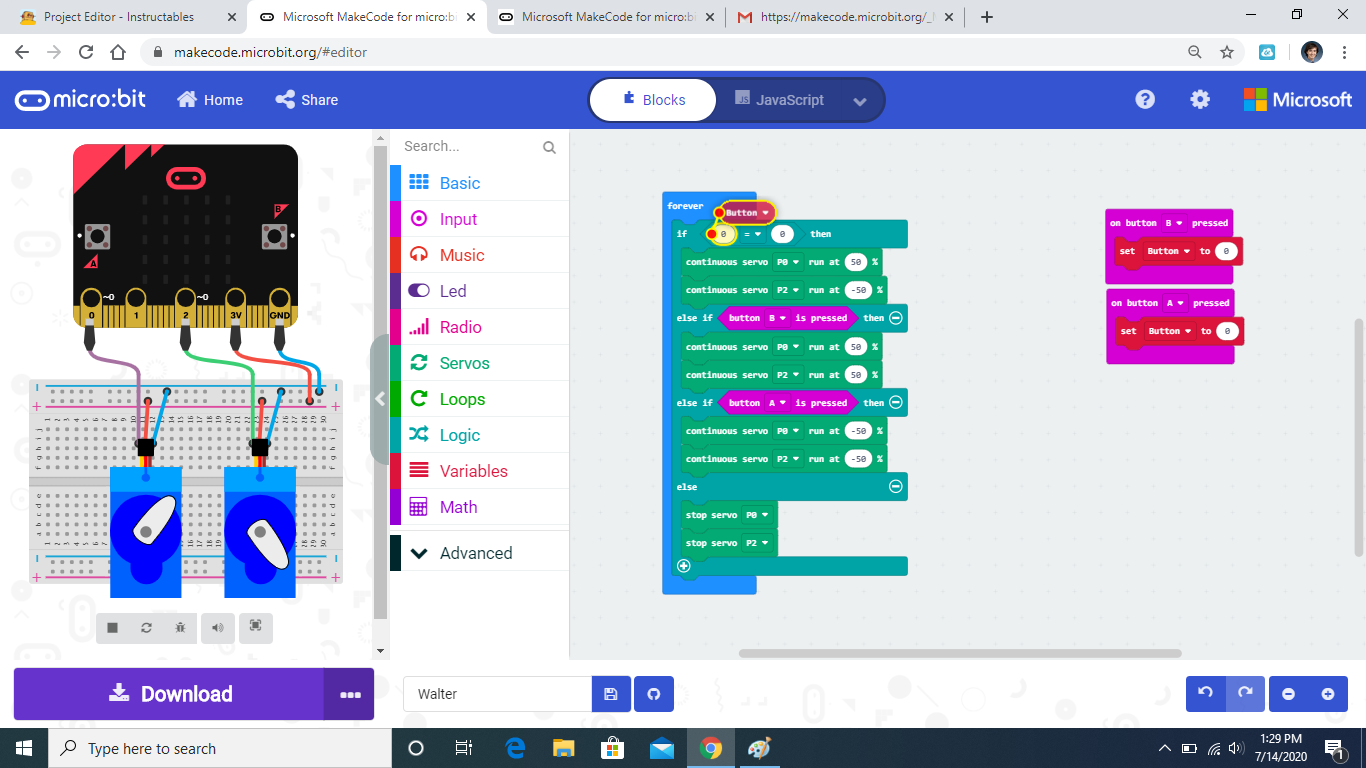Zoom in the blocks workspace
The image size is (1366, 768).
pyautogui.click(x=1328, y=694)
